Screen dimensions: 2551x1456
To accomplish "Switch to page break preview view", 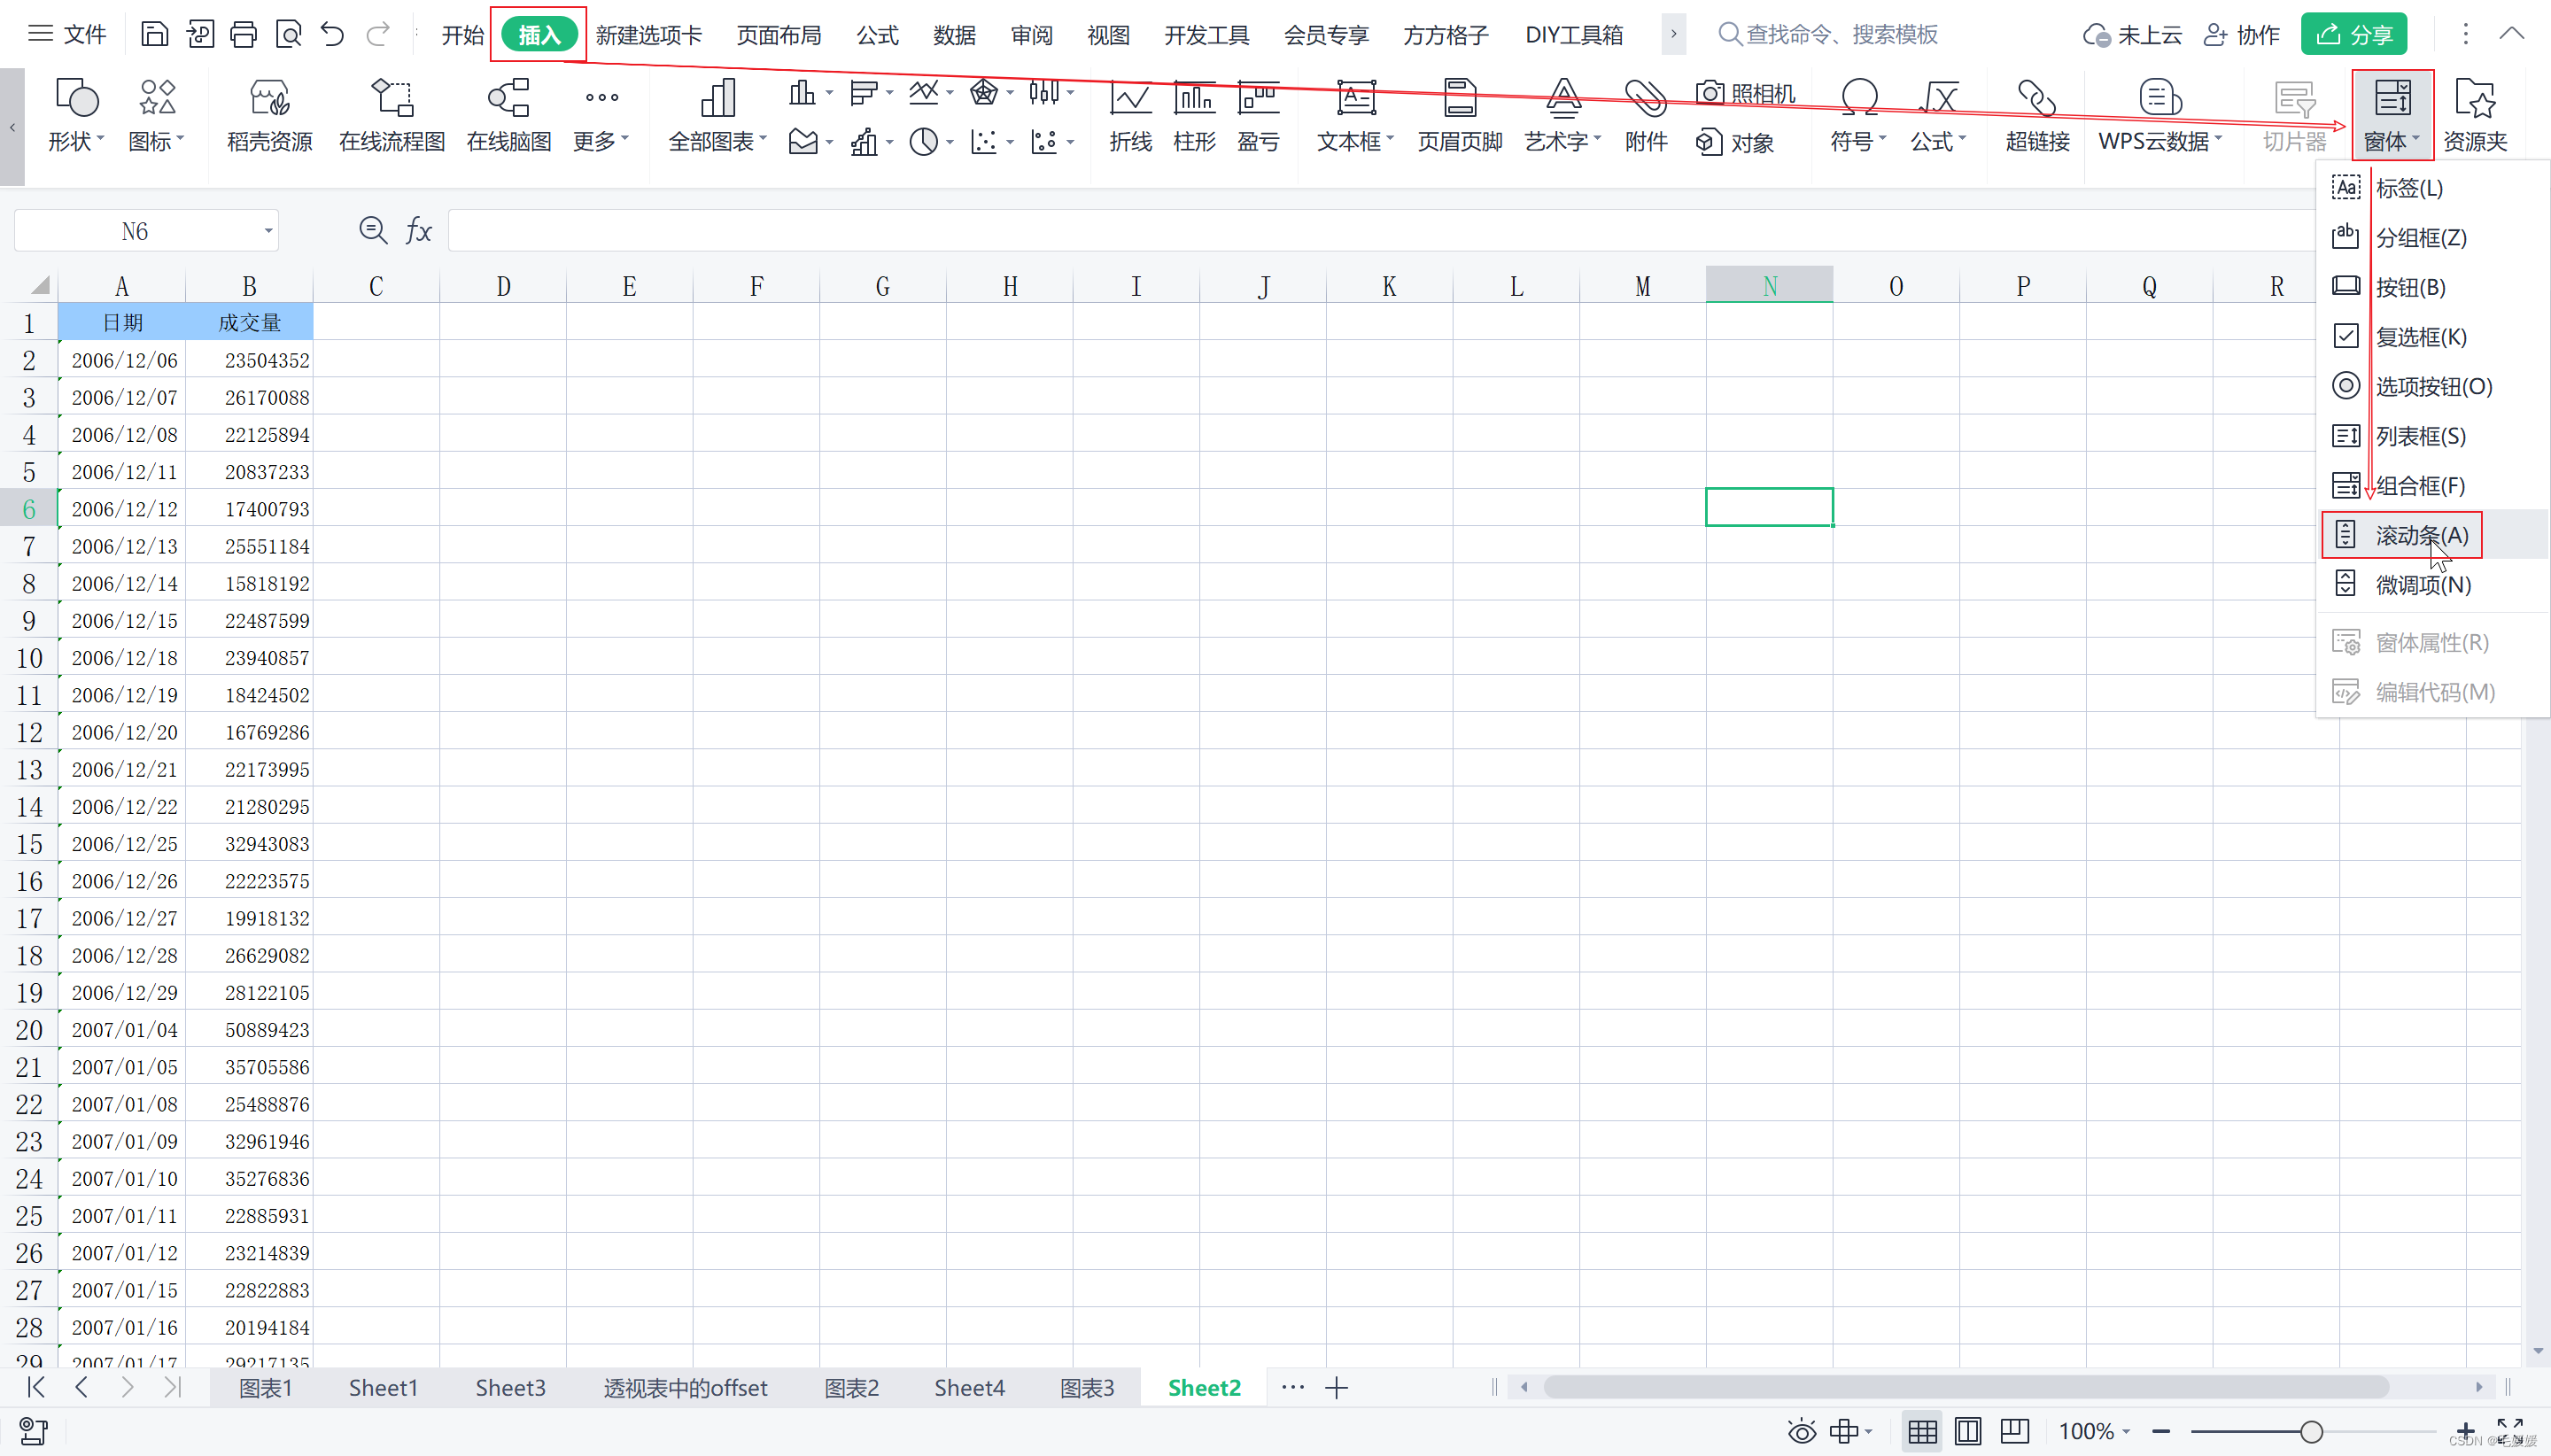I will click(x=1968, y=1431).
